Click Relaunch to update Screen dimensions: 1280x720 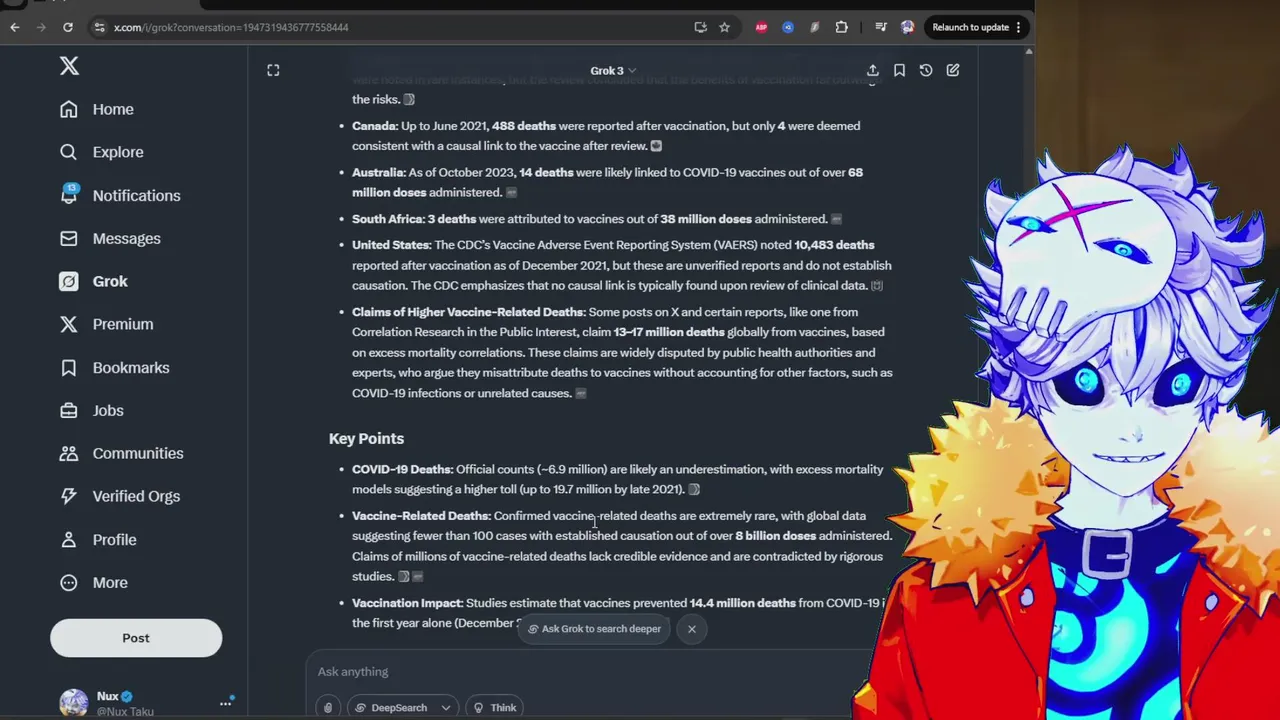tap(977, 27)
